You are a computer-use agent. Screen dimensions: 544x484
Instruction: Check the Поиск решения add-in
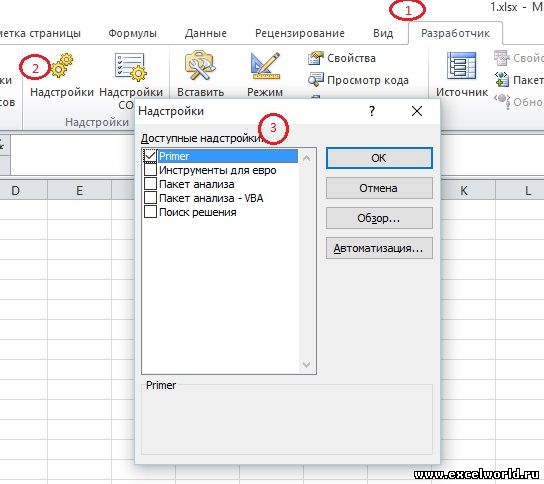(150, 212)
